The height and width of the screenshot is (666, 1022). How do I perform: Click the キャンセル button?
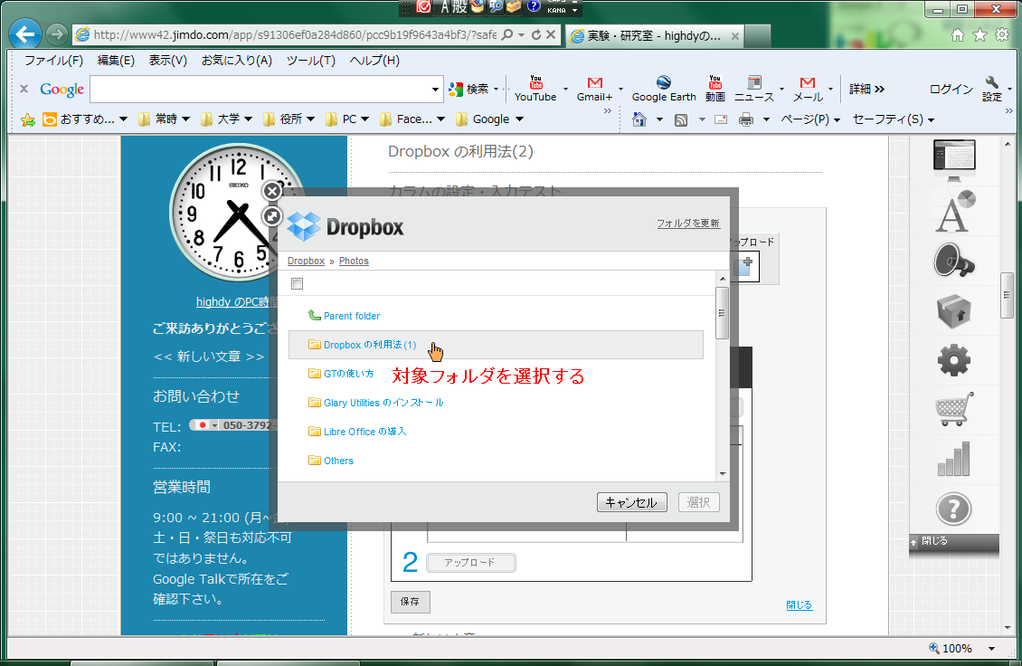pyautogui.click(x=632, y=502)
